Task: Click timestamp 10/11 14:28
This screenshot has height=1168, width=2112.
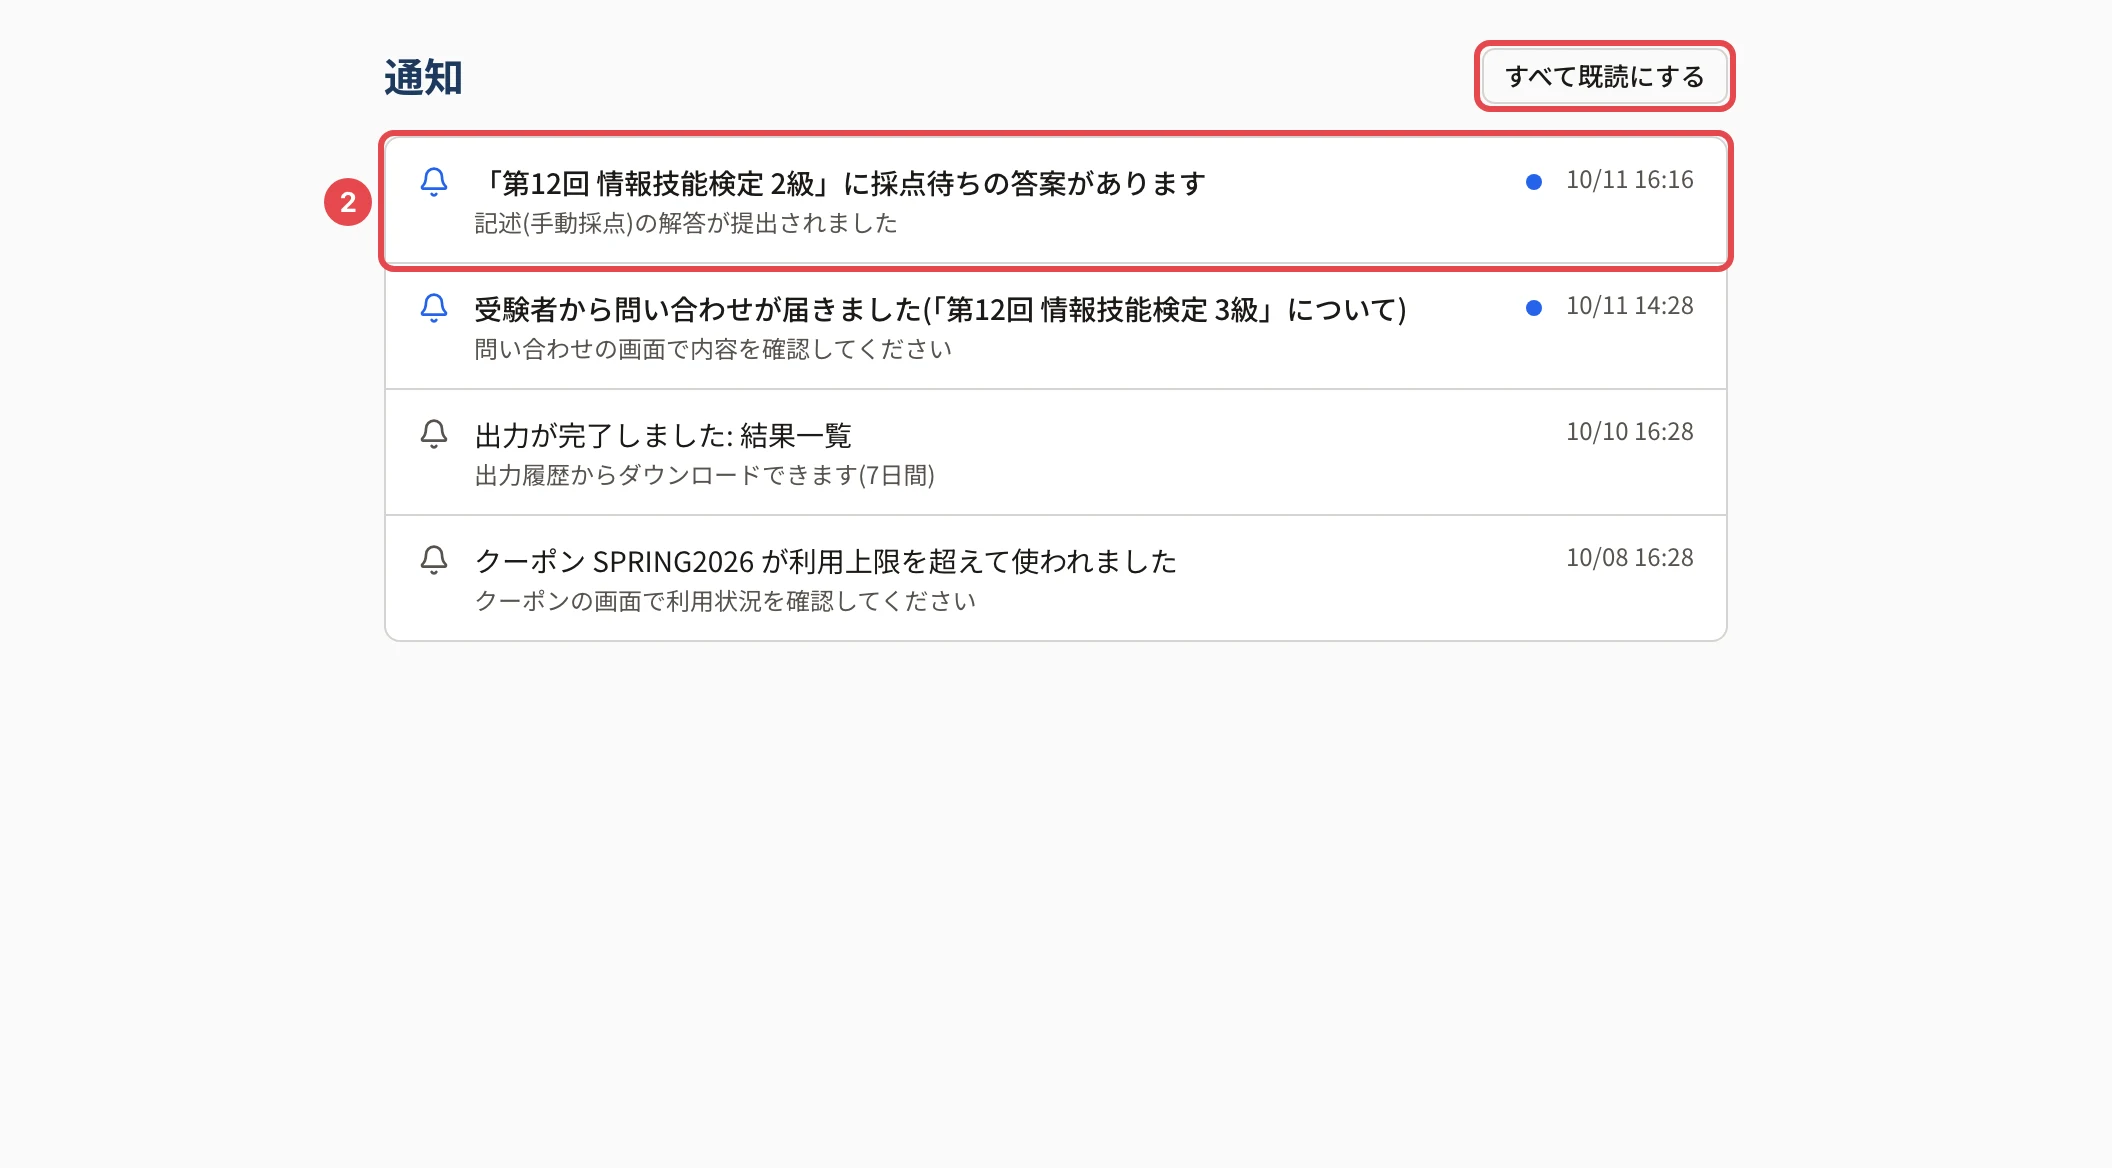Action: [1629, 306]
